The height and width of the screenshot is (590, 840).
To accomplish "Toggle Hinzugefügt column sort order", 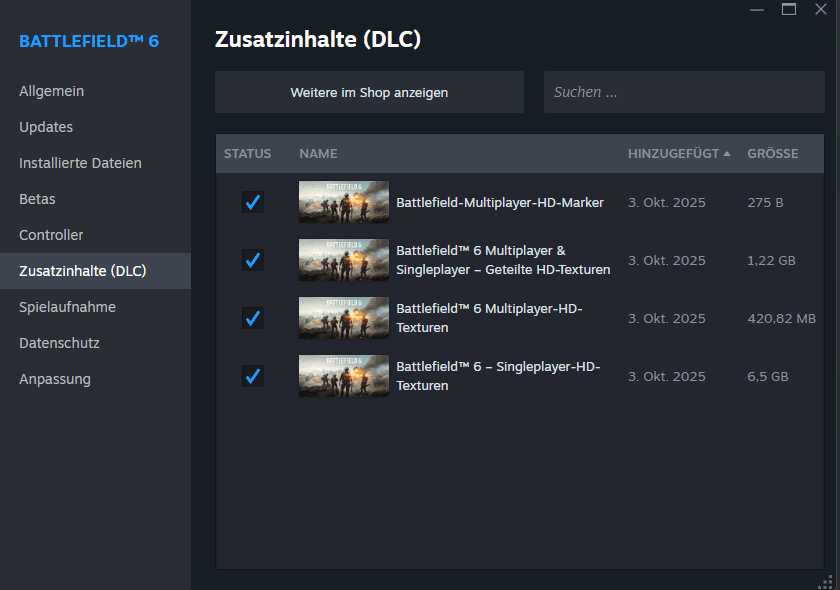I will click(679, 154).
